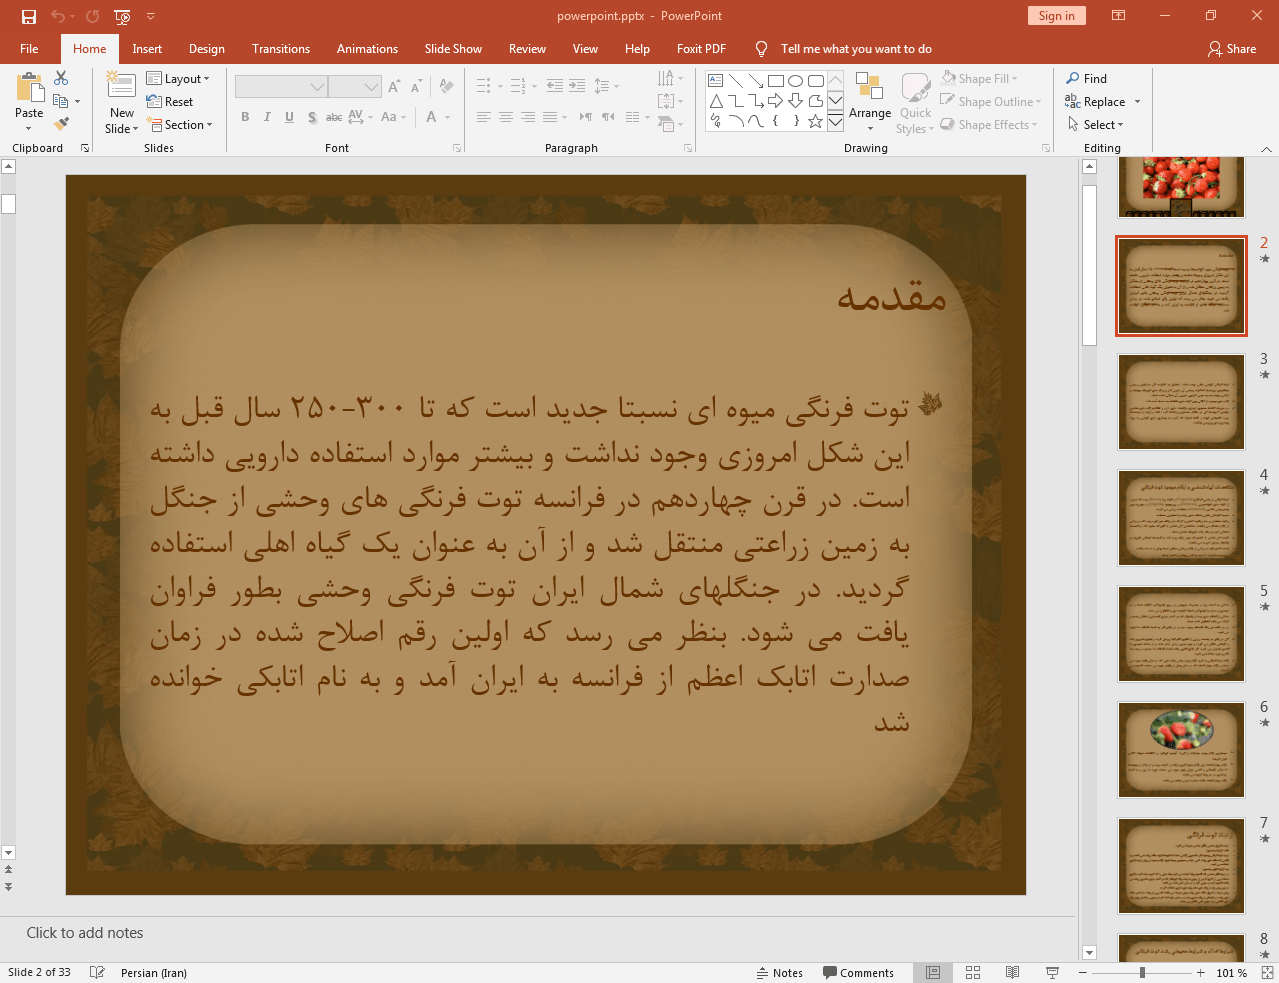
Task: Open the File menu
Action: (x=29, y=48)
